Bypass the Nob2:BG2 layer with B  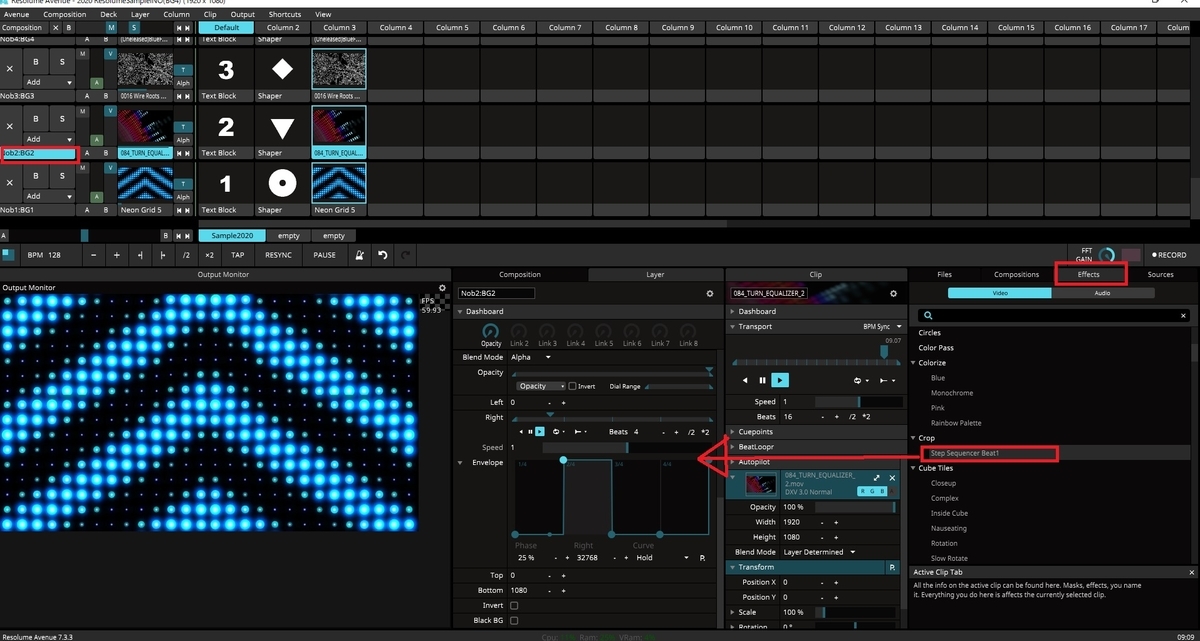(36, 119)
